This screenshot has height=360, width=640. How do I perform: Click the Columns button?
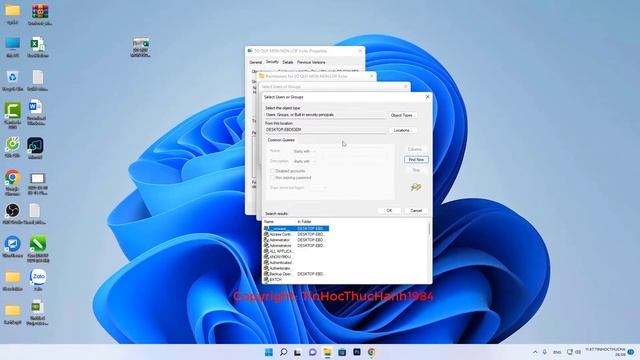click(415, 149)
